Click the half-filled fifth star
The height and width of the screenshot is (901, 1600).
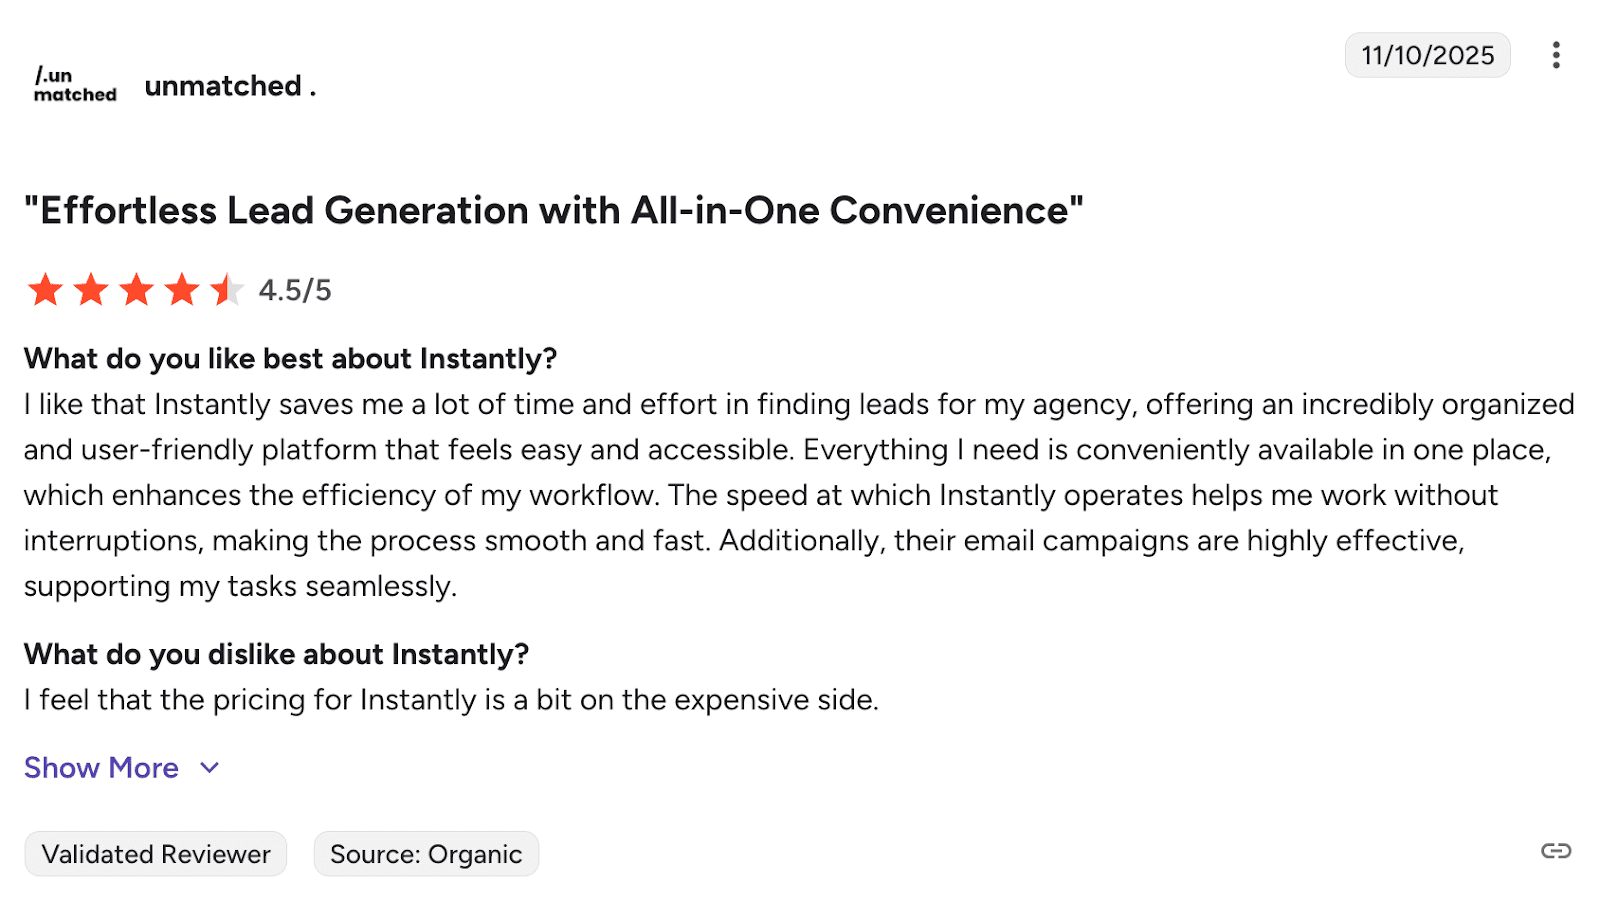[x=227, y=290]
